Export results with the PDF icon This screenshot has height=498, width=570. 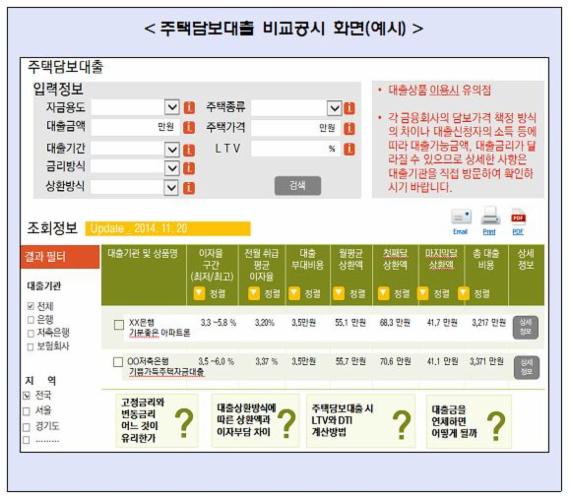[x=518, y=221]
